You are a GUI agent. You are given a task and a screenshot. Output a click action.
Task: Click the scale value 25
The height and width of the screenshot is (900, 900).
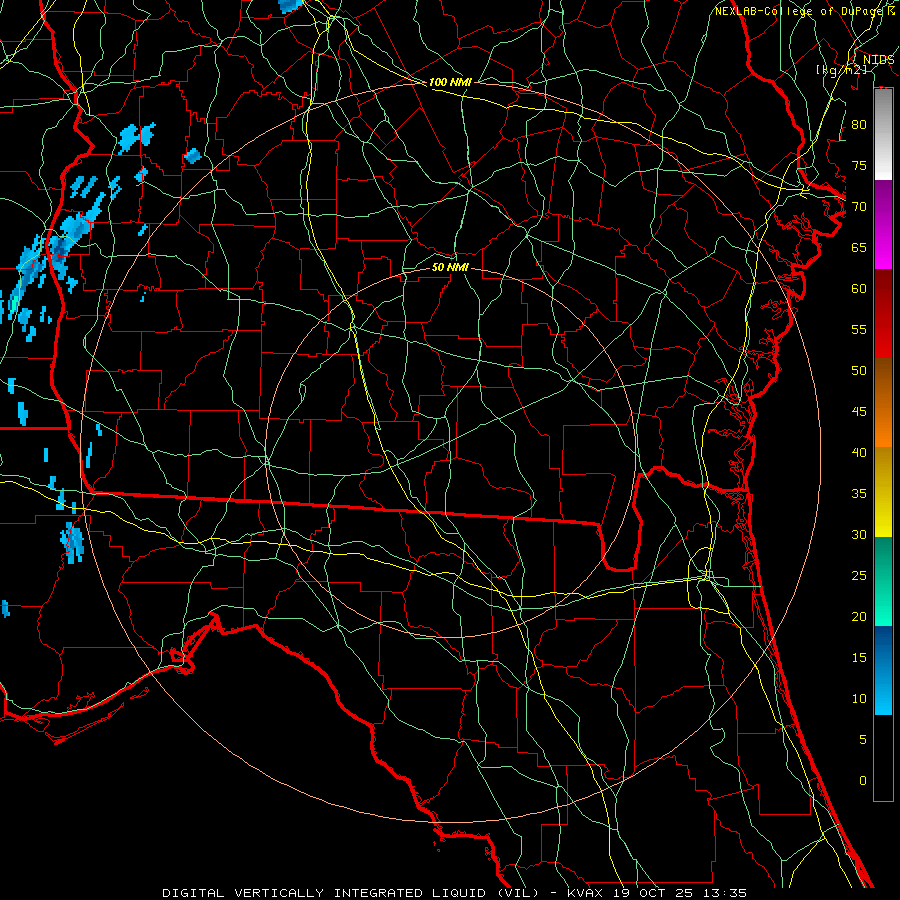click(859, 576)
